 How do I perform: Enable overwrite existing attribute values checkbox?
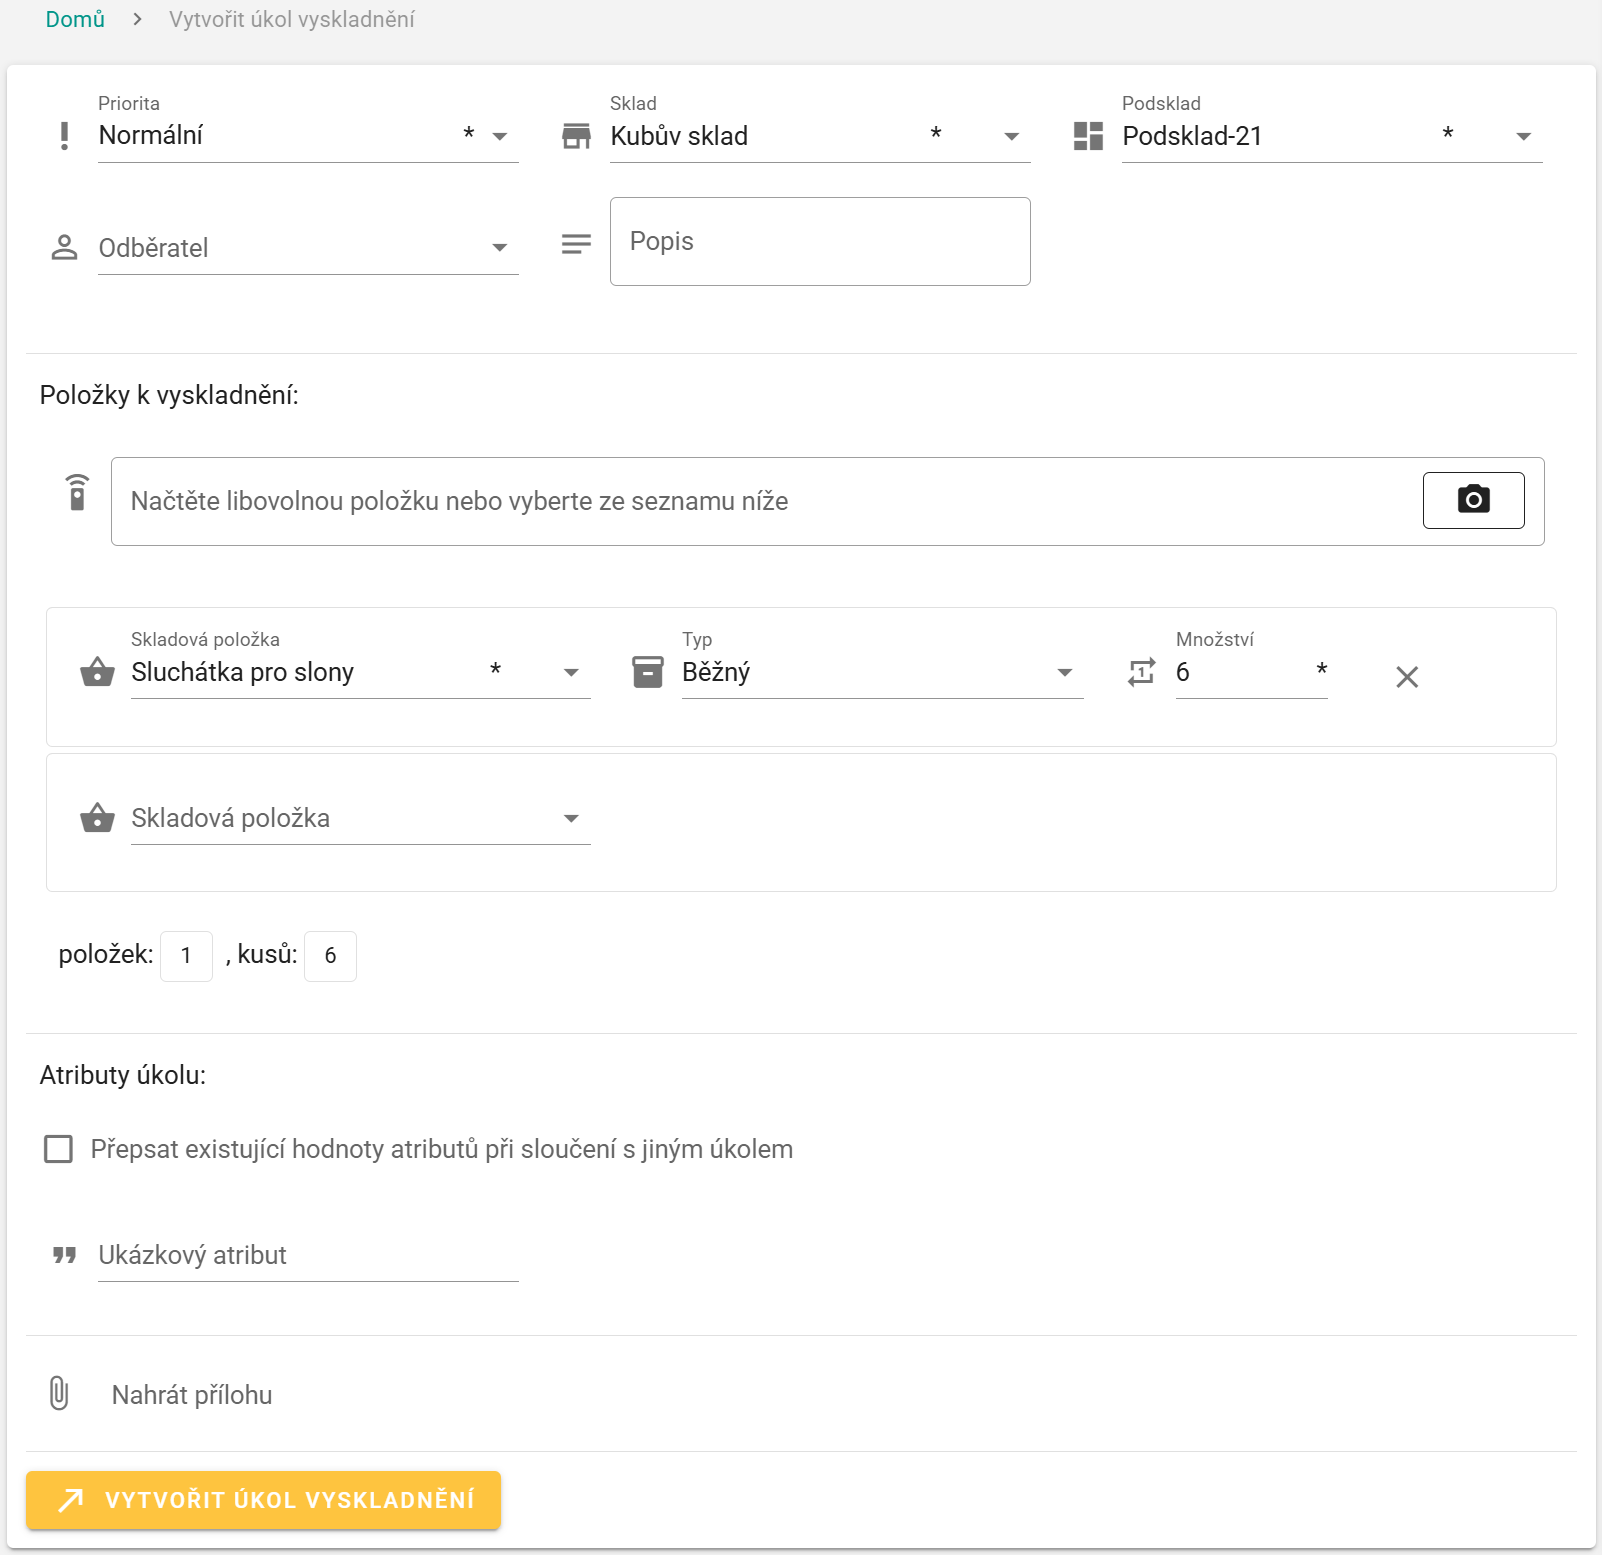point(59,1149)
